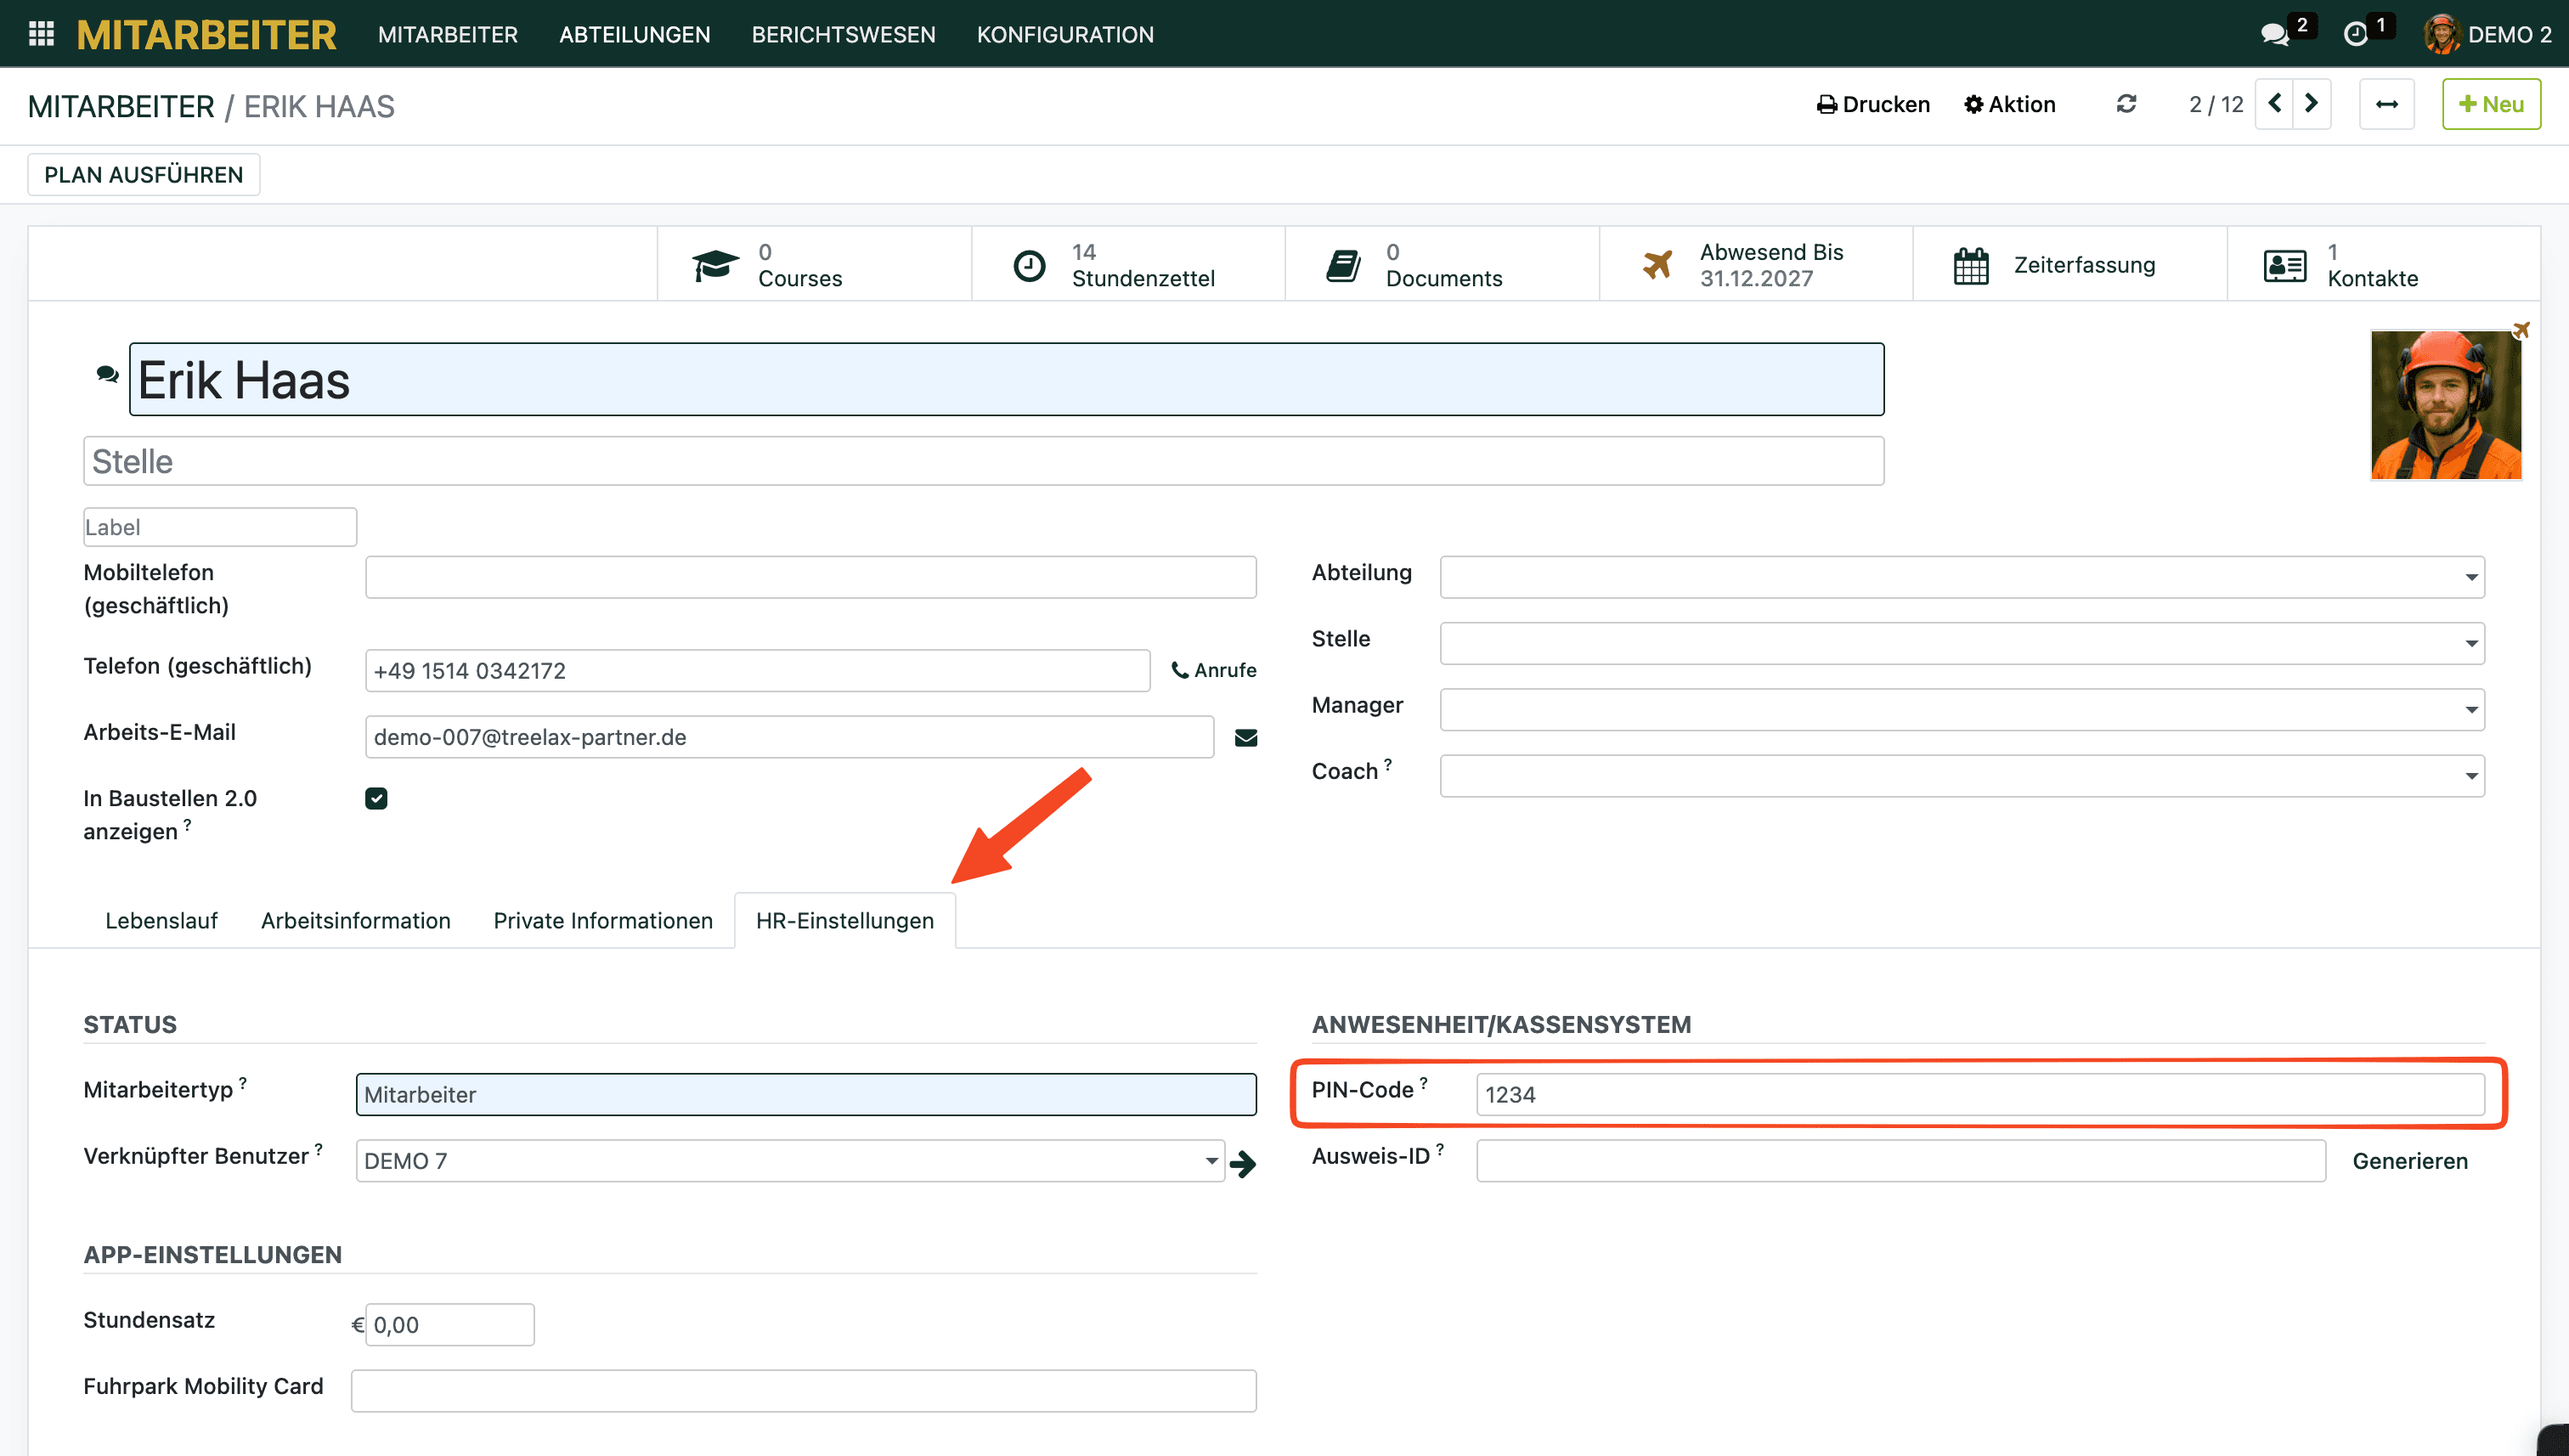
Task: Click the employee photo of Erik Haas
Action: coord(2445,405)
